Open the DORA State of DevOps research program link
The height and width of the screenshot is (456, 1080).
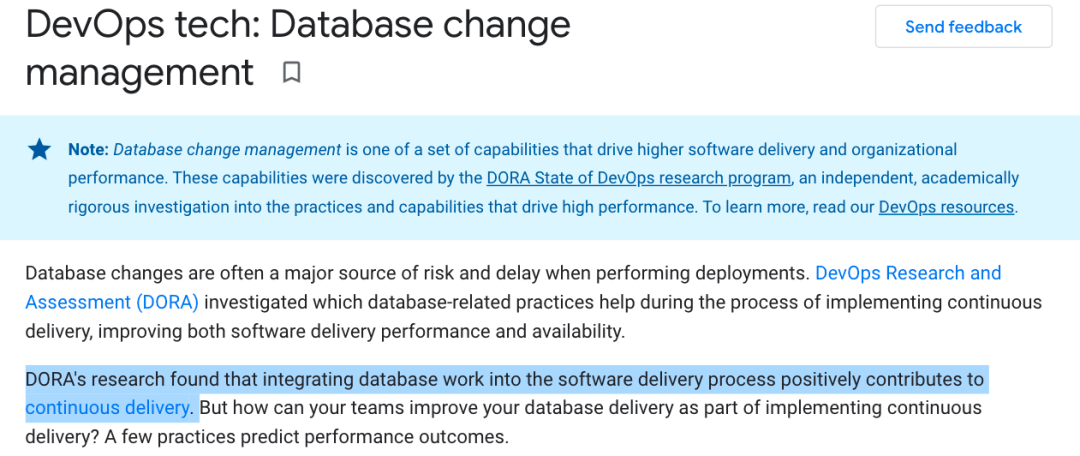pyautogui.click(x=638, y=178)
